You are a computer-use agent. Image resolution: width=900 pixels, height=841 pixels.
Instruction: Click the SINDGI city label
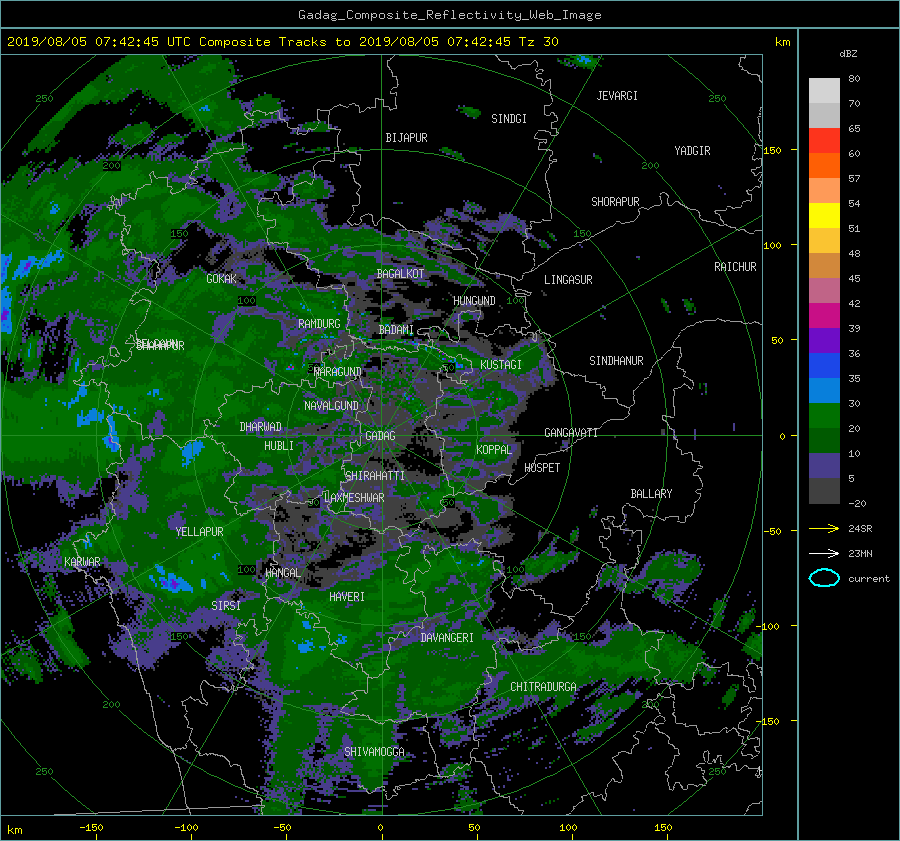509,119
